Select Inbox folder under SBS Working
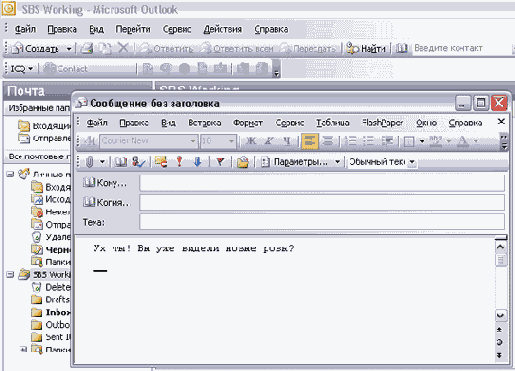This screenshot has height=371, width=515. (x=50, y=312)
